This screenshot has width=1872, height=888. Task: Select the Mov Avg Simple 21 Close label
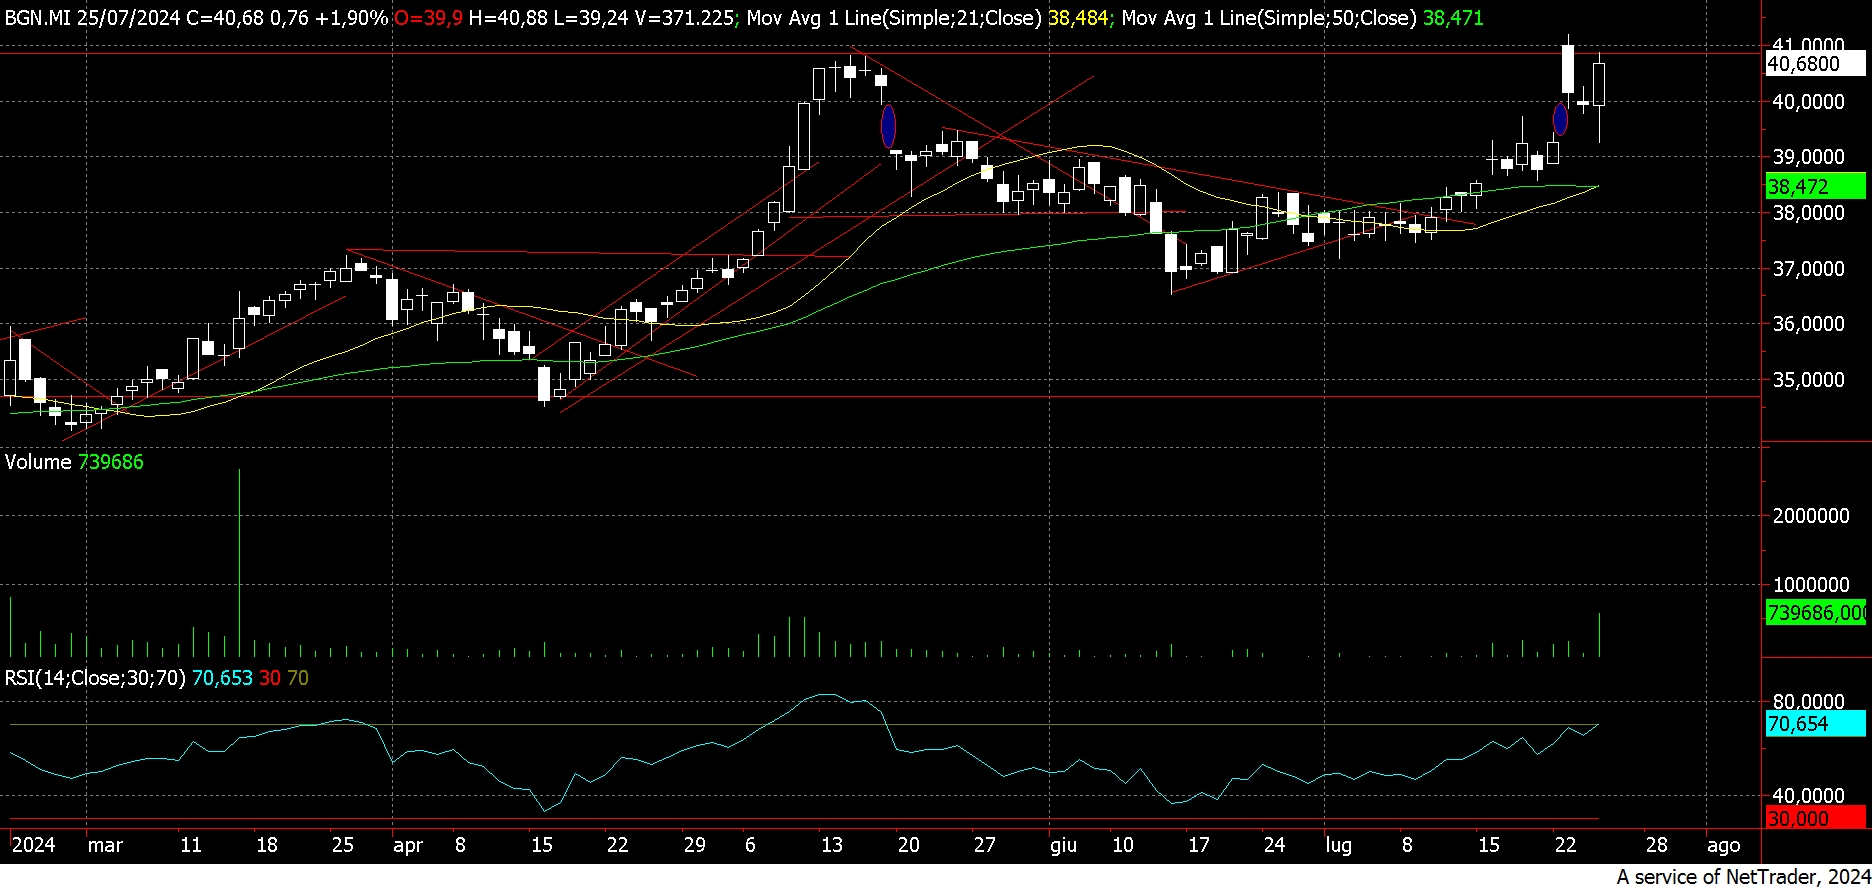pyautogui.click(x=894, y=18)
